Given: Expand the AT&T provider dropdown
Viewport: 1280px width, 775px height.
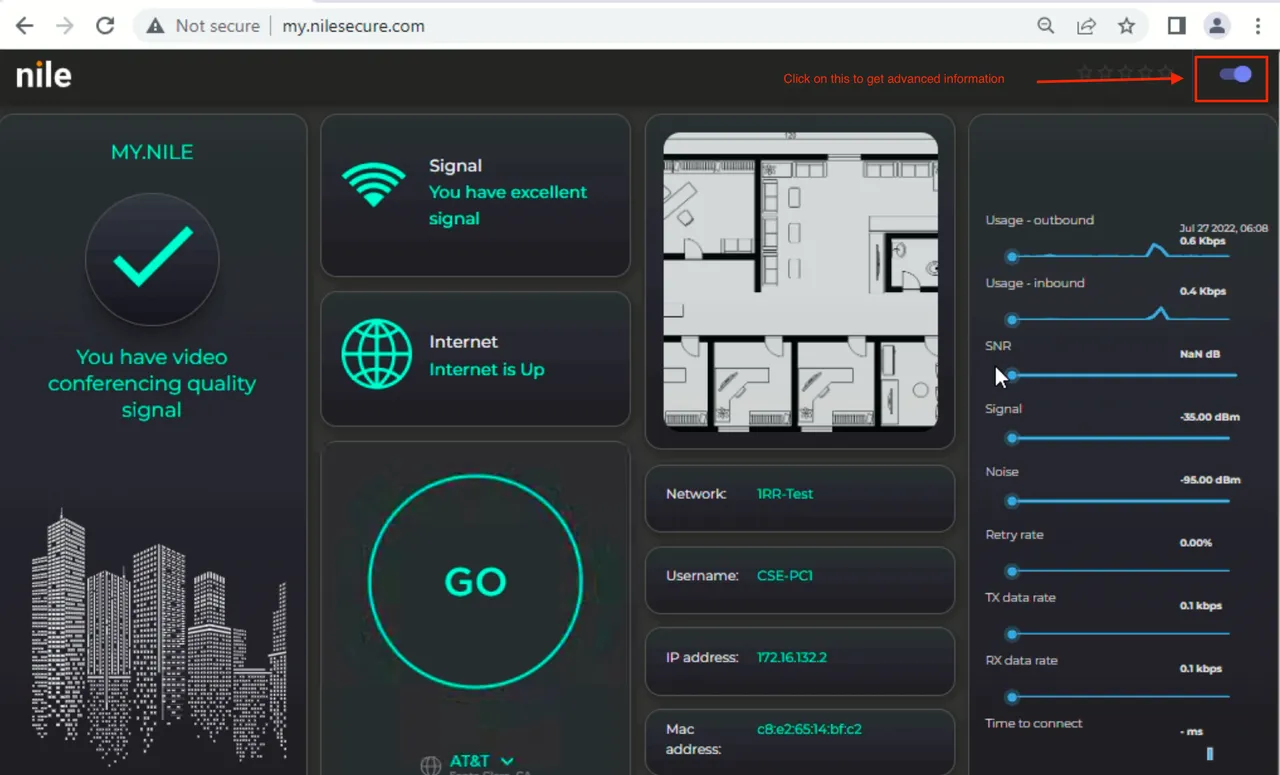Looking at the screenshot, I should (505, 760).
